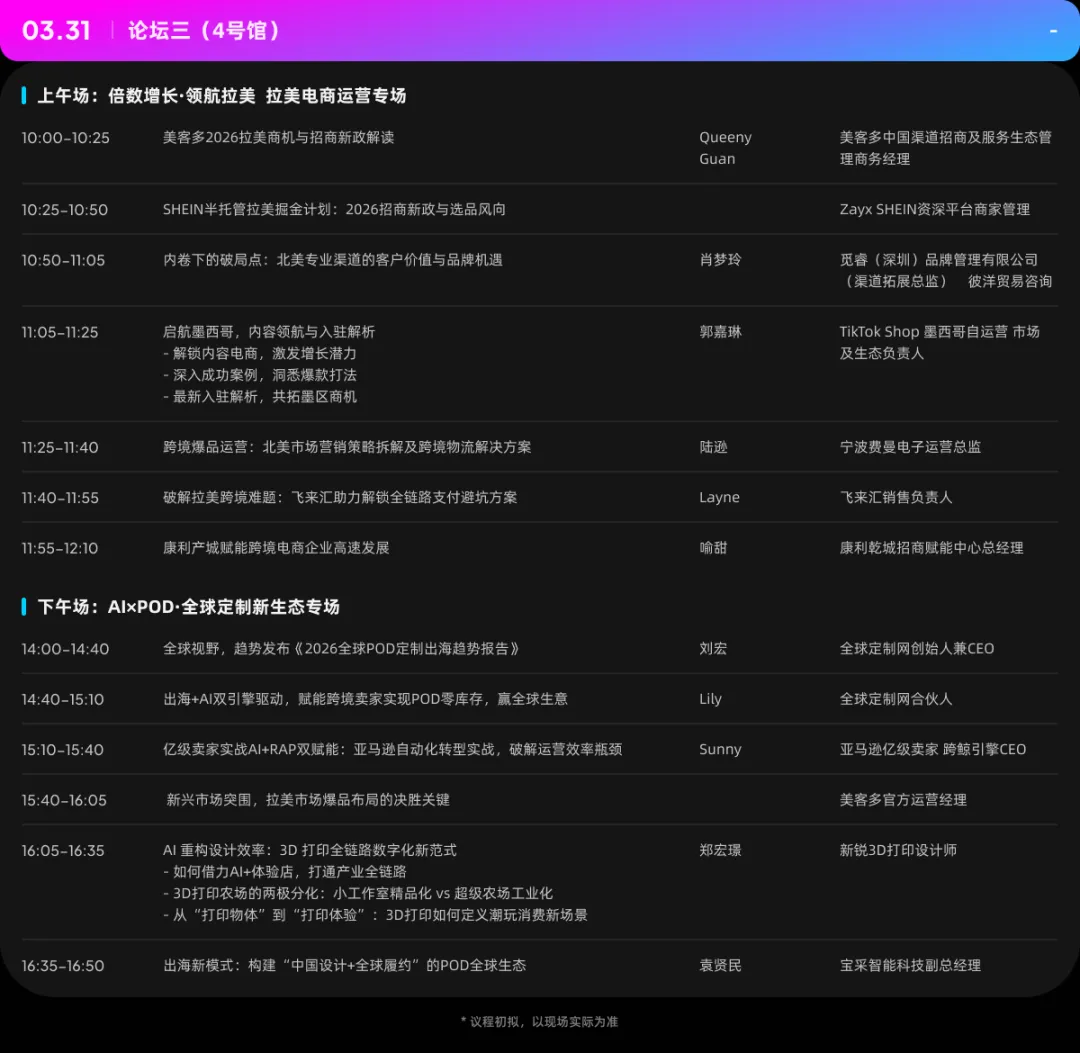
Task: Select 美客多官方运营经理 title
Action: [903, 800]
